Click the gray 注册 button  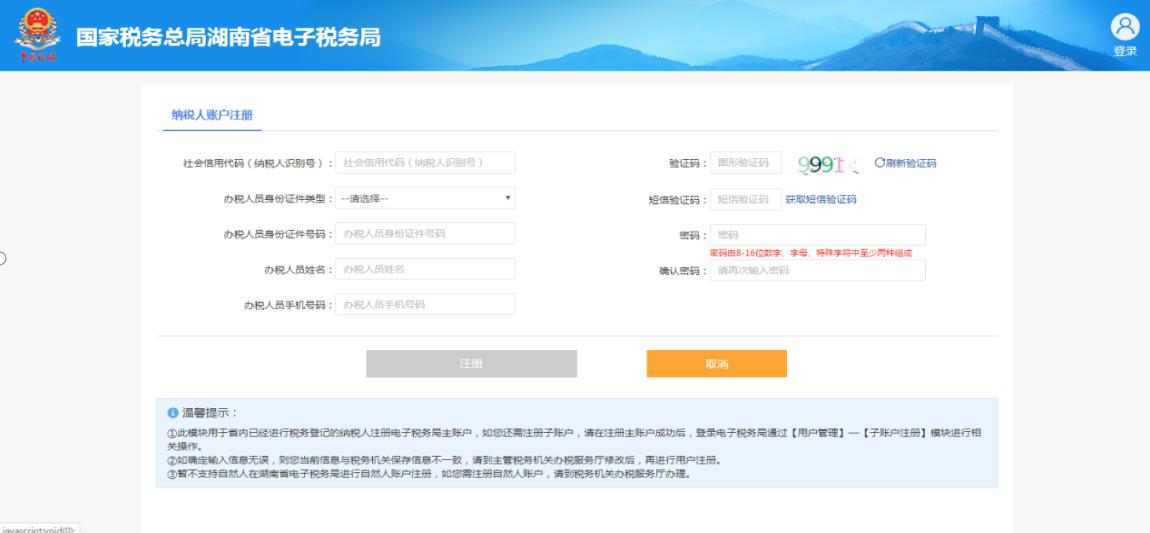472,364
